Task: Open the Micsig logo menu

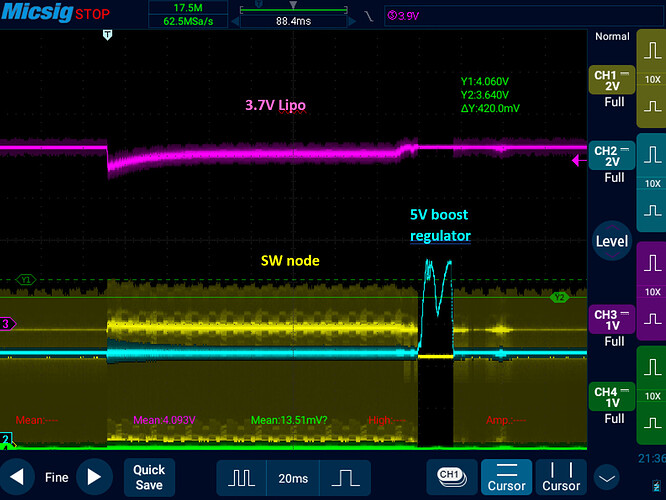Action: [37, 12]
